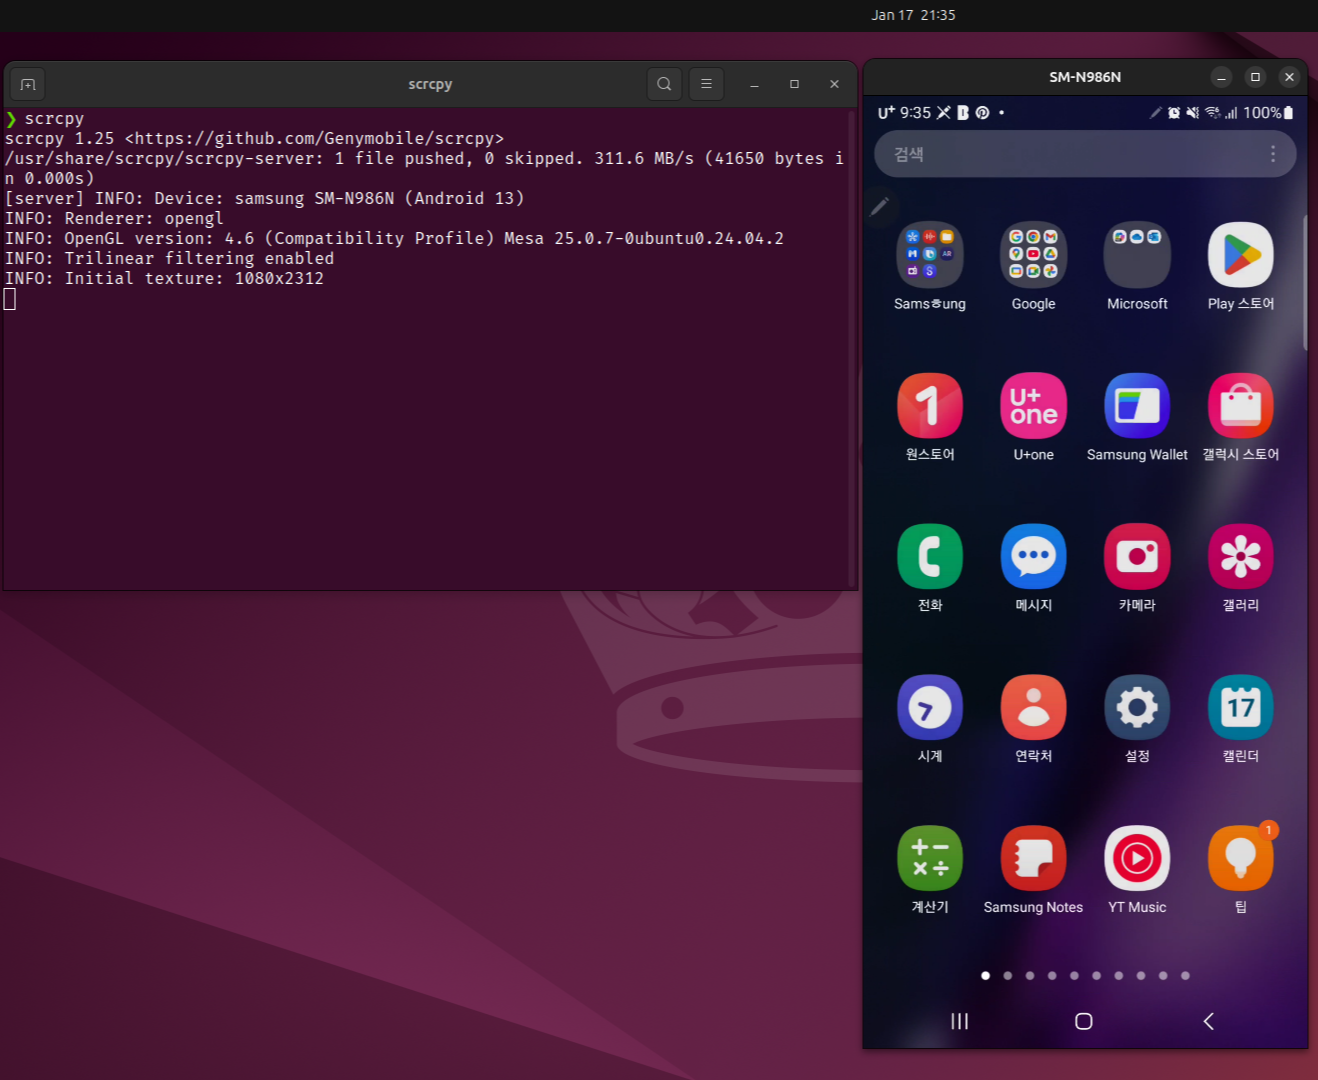Open the Microsoft apps folder

[1137, 255]
